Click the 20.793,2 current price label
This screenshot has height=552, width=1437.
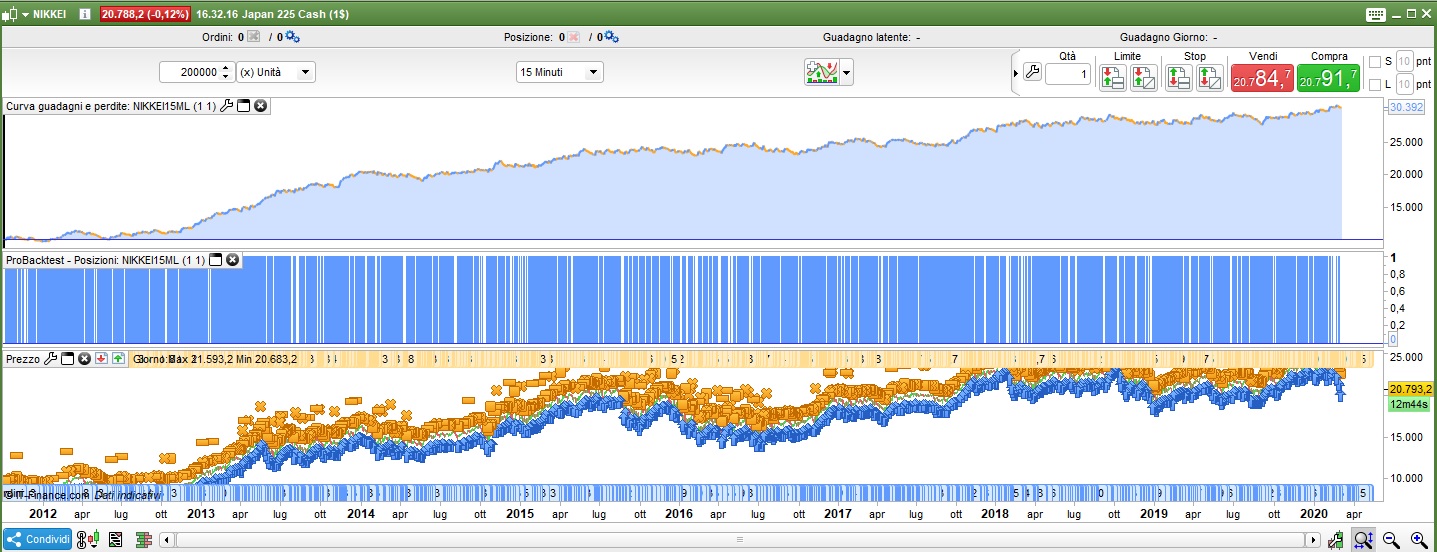pos(1411,389)
